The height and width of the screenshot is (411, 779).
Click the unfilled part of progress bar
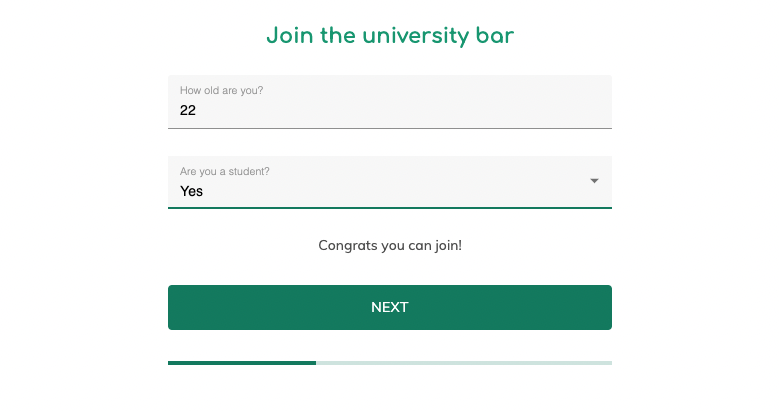(x=464, y=363)
